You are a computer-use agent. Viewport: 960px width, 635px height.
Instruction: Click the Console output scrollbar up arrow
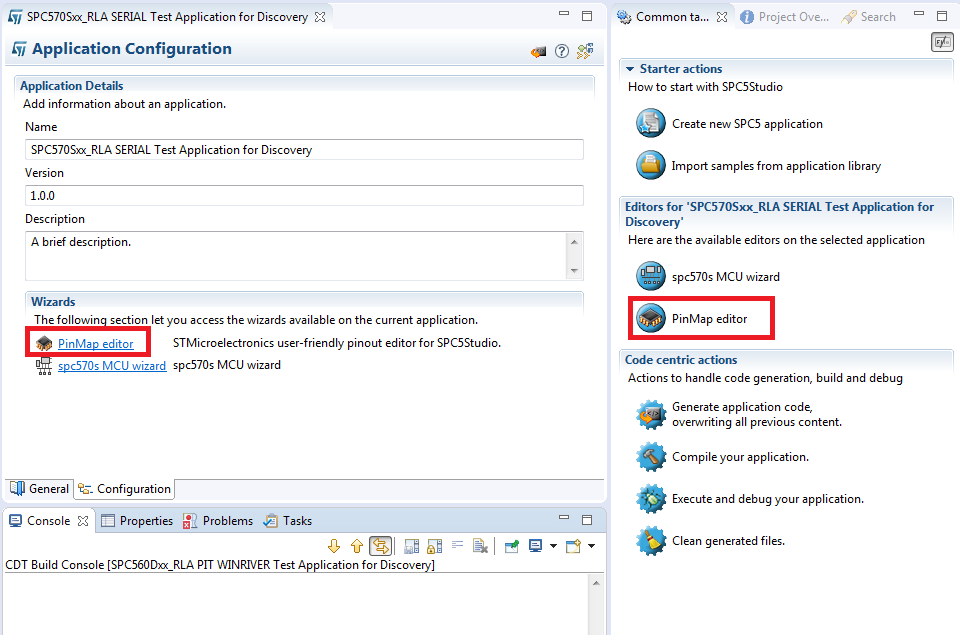coord(596,583)
